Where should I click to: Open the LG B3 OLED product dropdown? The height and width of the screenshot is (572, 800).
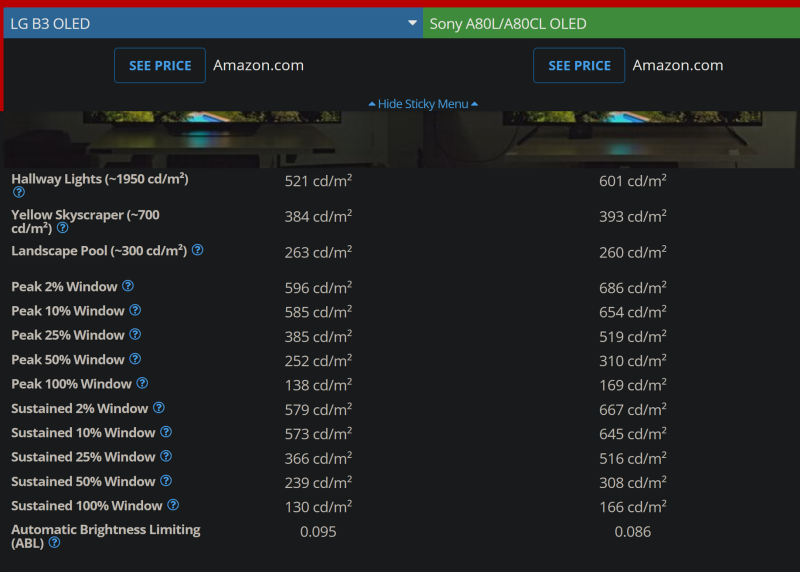(x=213, y=23)
